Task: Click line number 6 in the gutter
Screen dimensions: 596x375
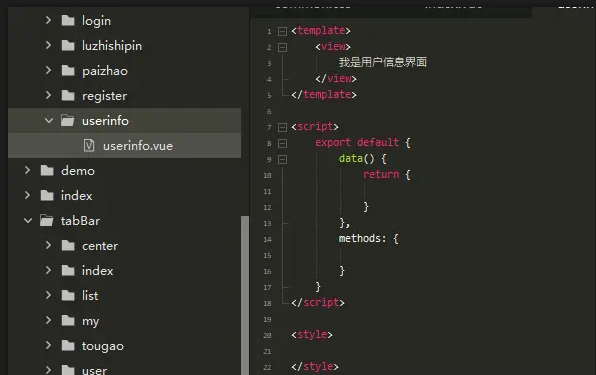Action: [x=269, y=111]
